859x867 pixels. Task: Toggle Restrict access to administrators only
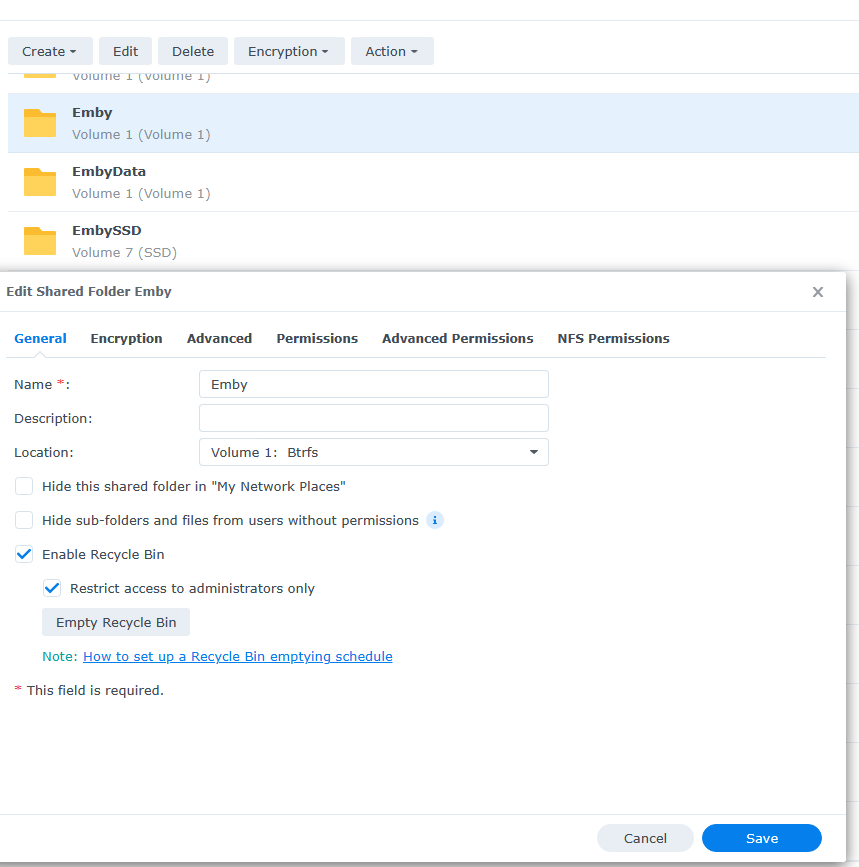(x=52, y=588)
